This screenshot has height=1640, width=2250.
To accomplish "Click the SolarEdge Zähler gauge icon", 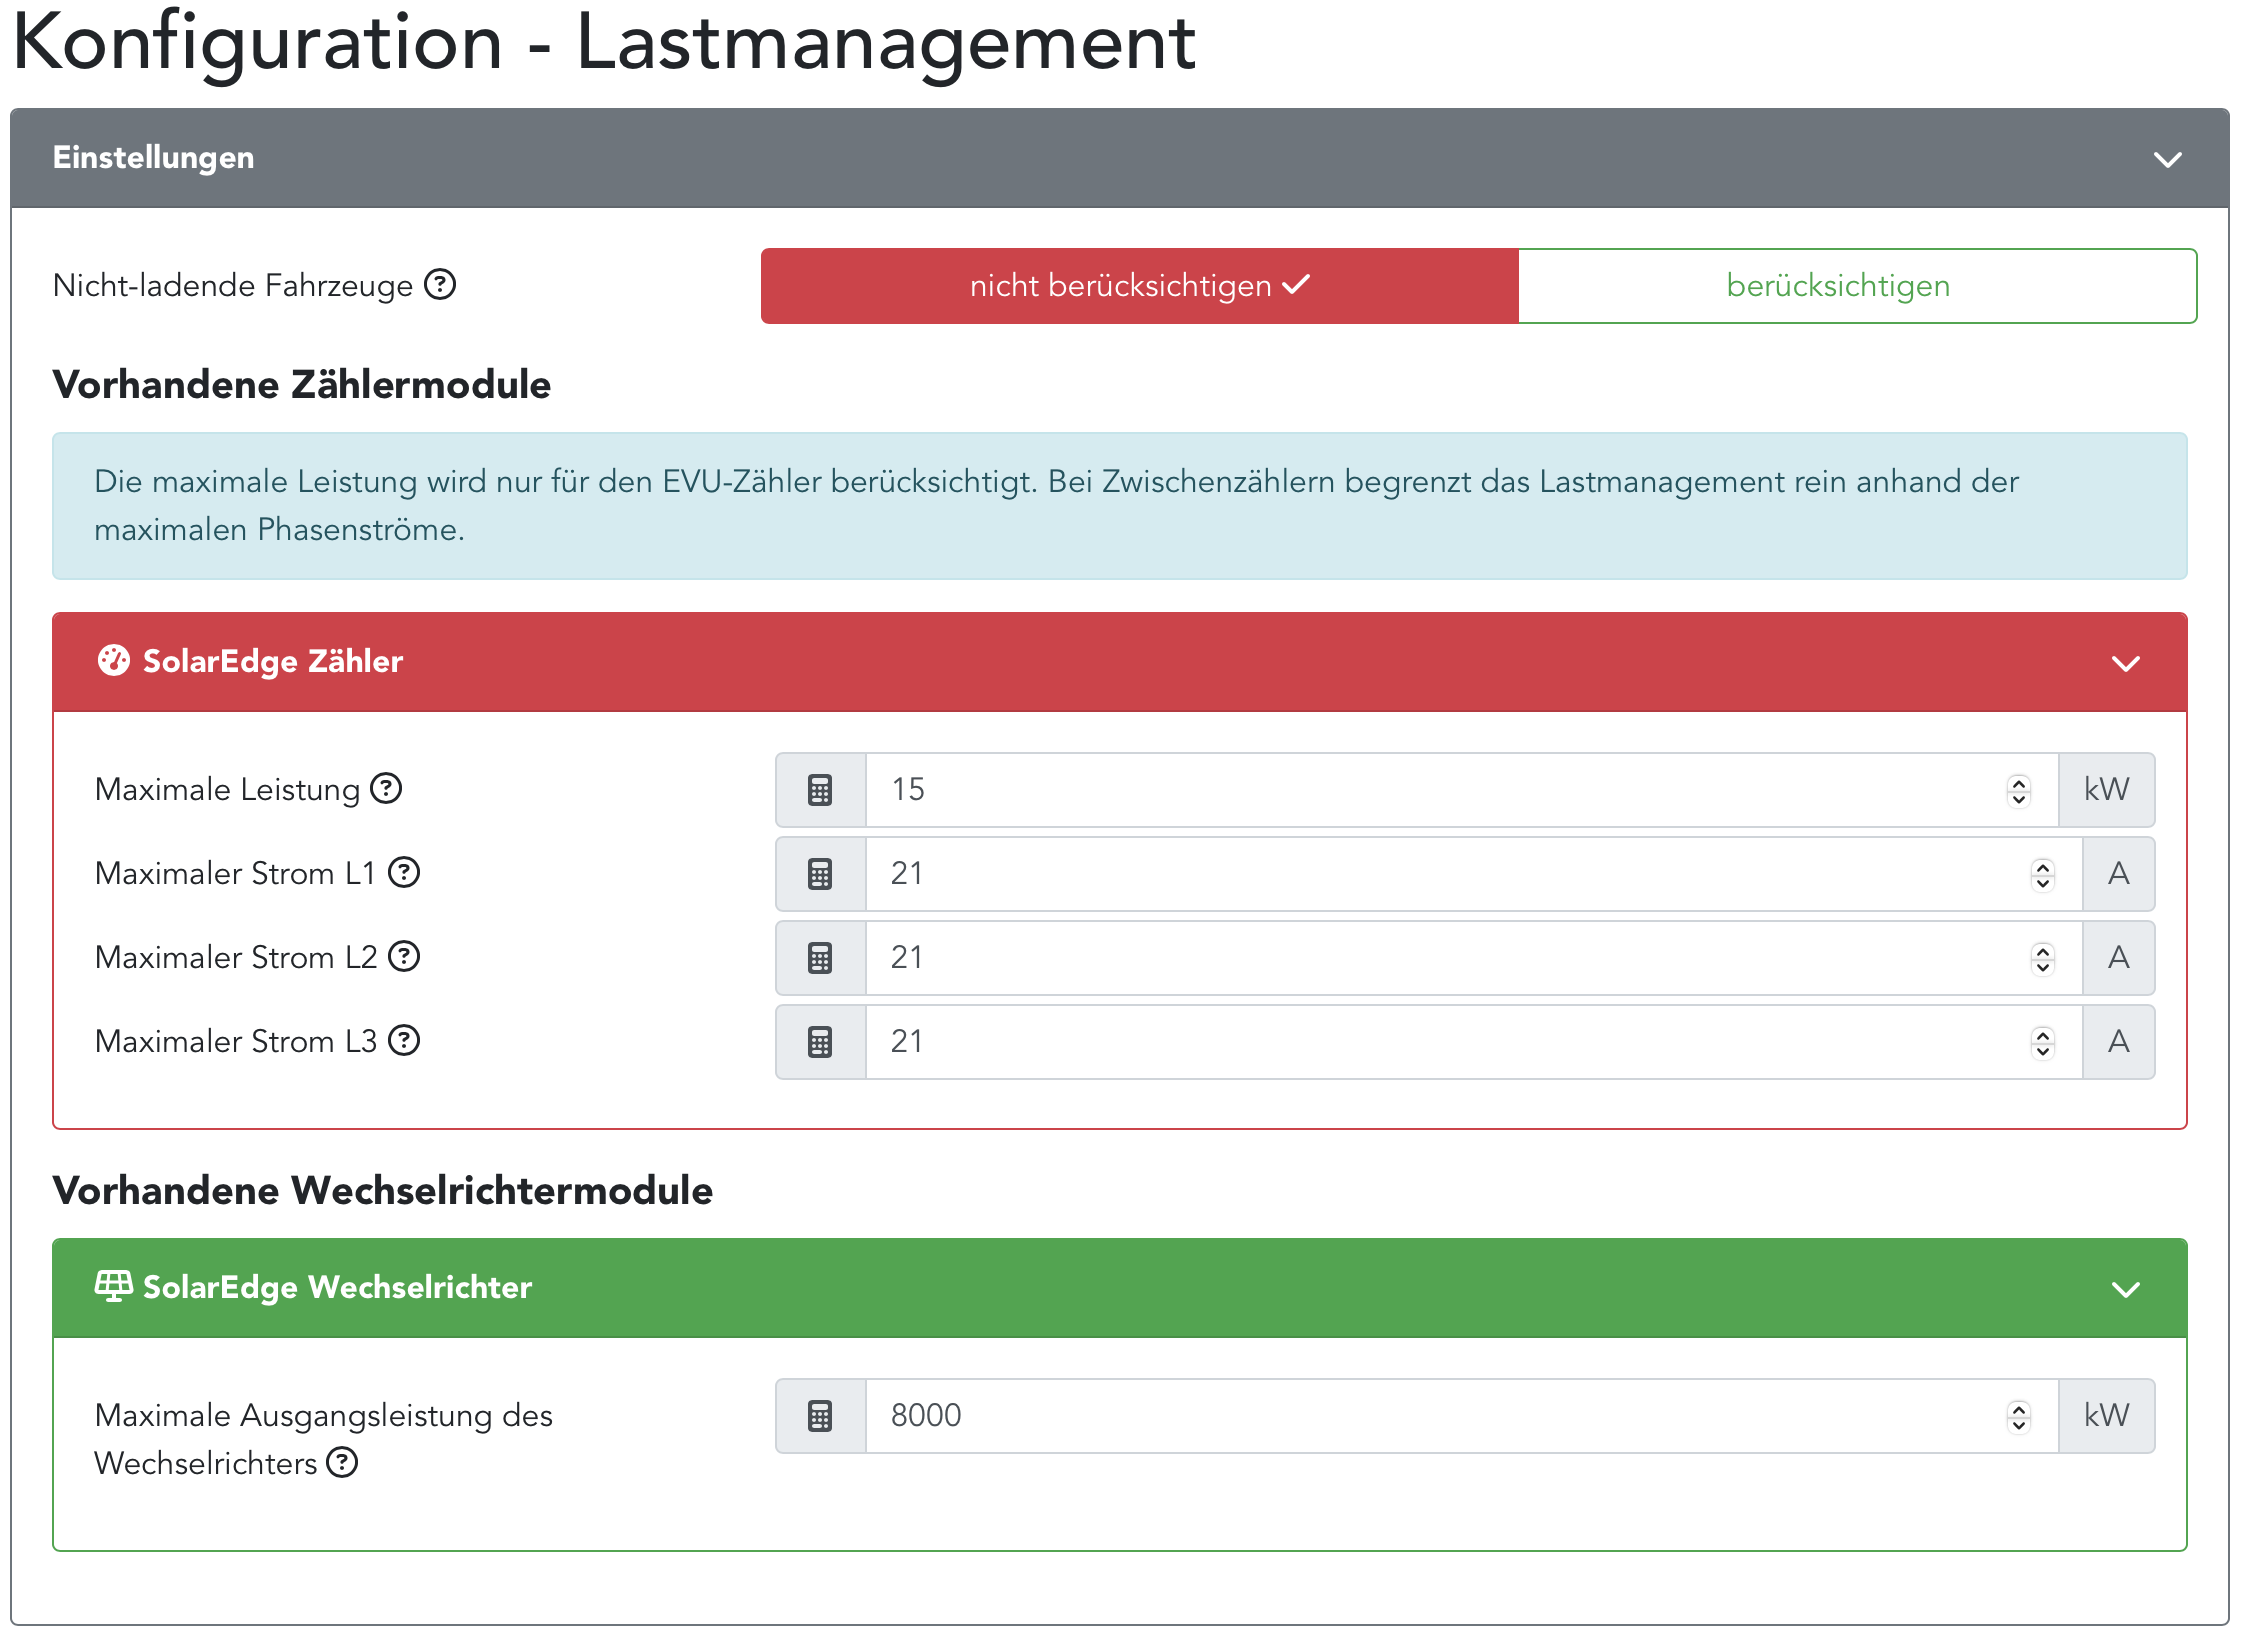I will coord(114,661).
